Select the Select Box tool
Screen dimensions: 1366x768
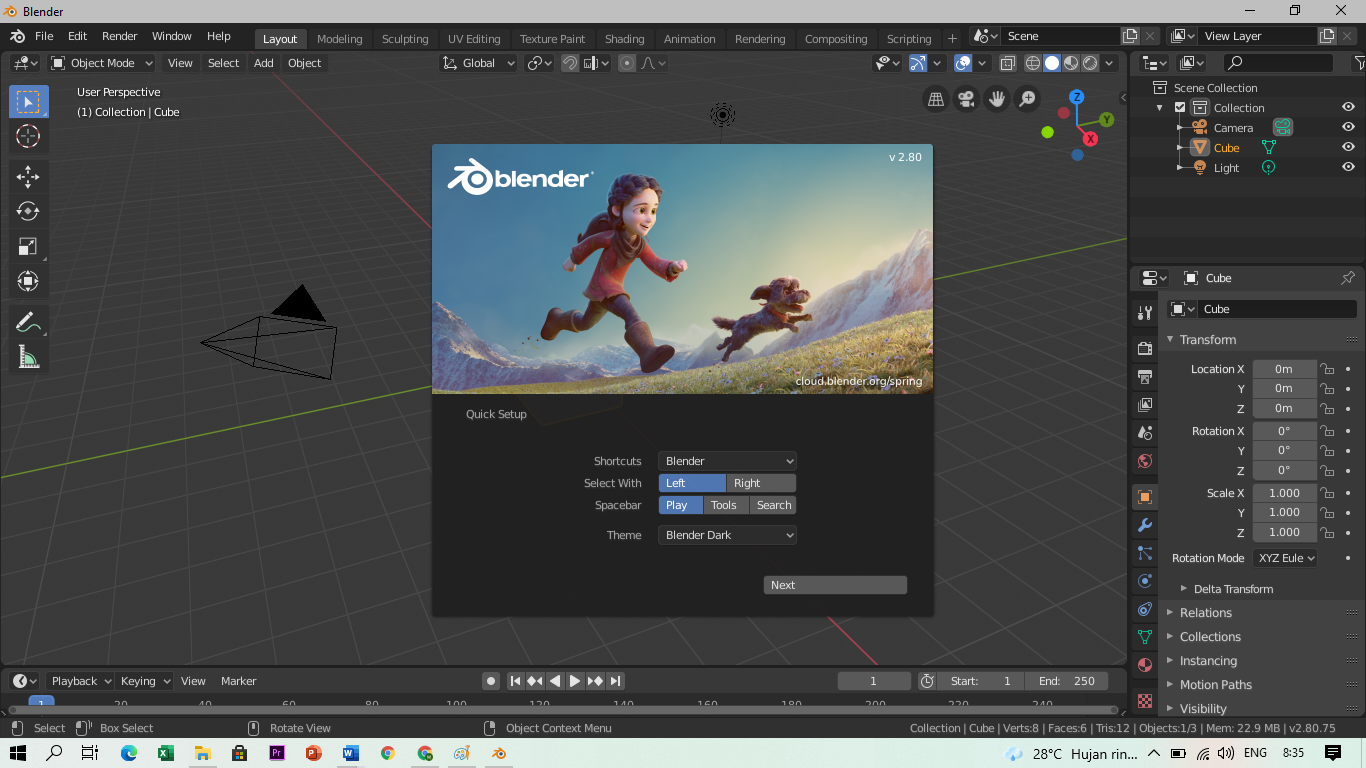(28, 102)
